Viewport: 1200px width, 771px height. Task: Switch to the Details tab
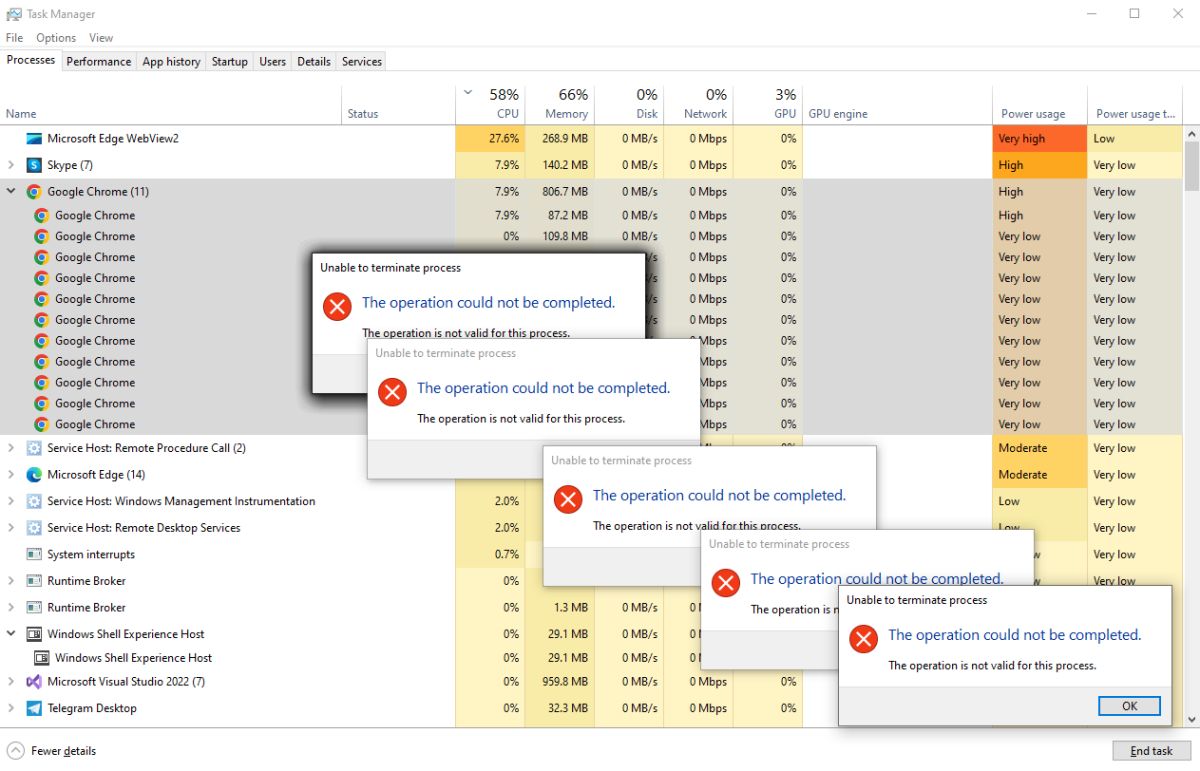pyautogui.click(x=313, y=61)
